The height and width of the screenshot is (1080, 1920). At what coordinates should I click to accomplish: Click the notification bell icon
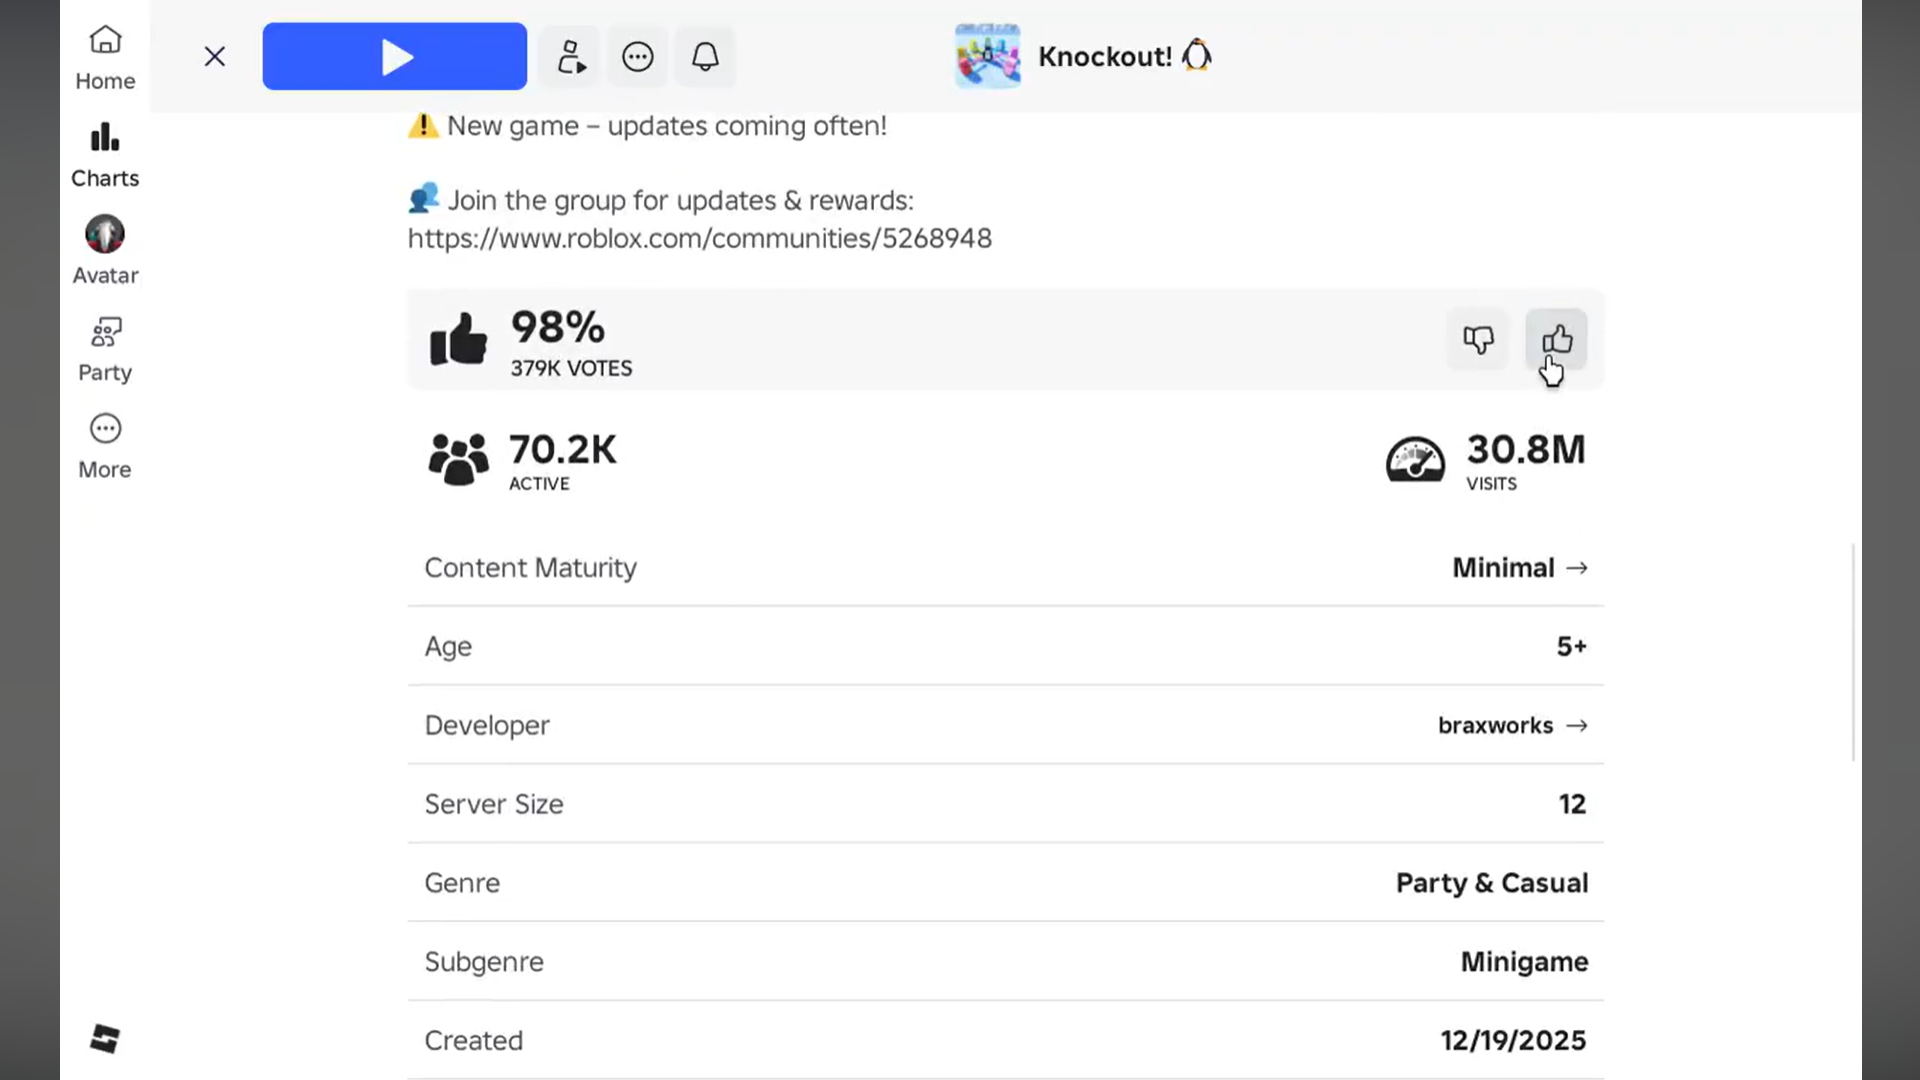(x=705, y=57)
